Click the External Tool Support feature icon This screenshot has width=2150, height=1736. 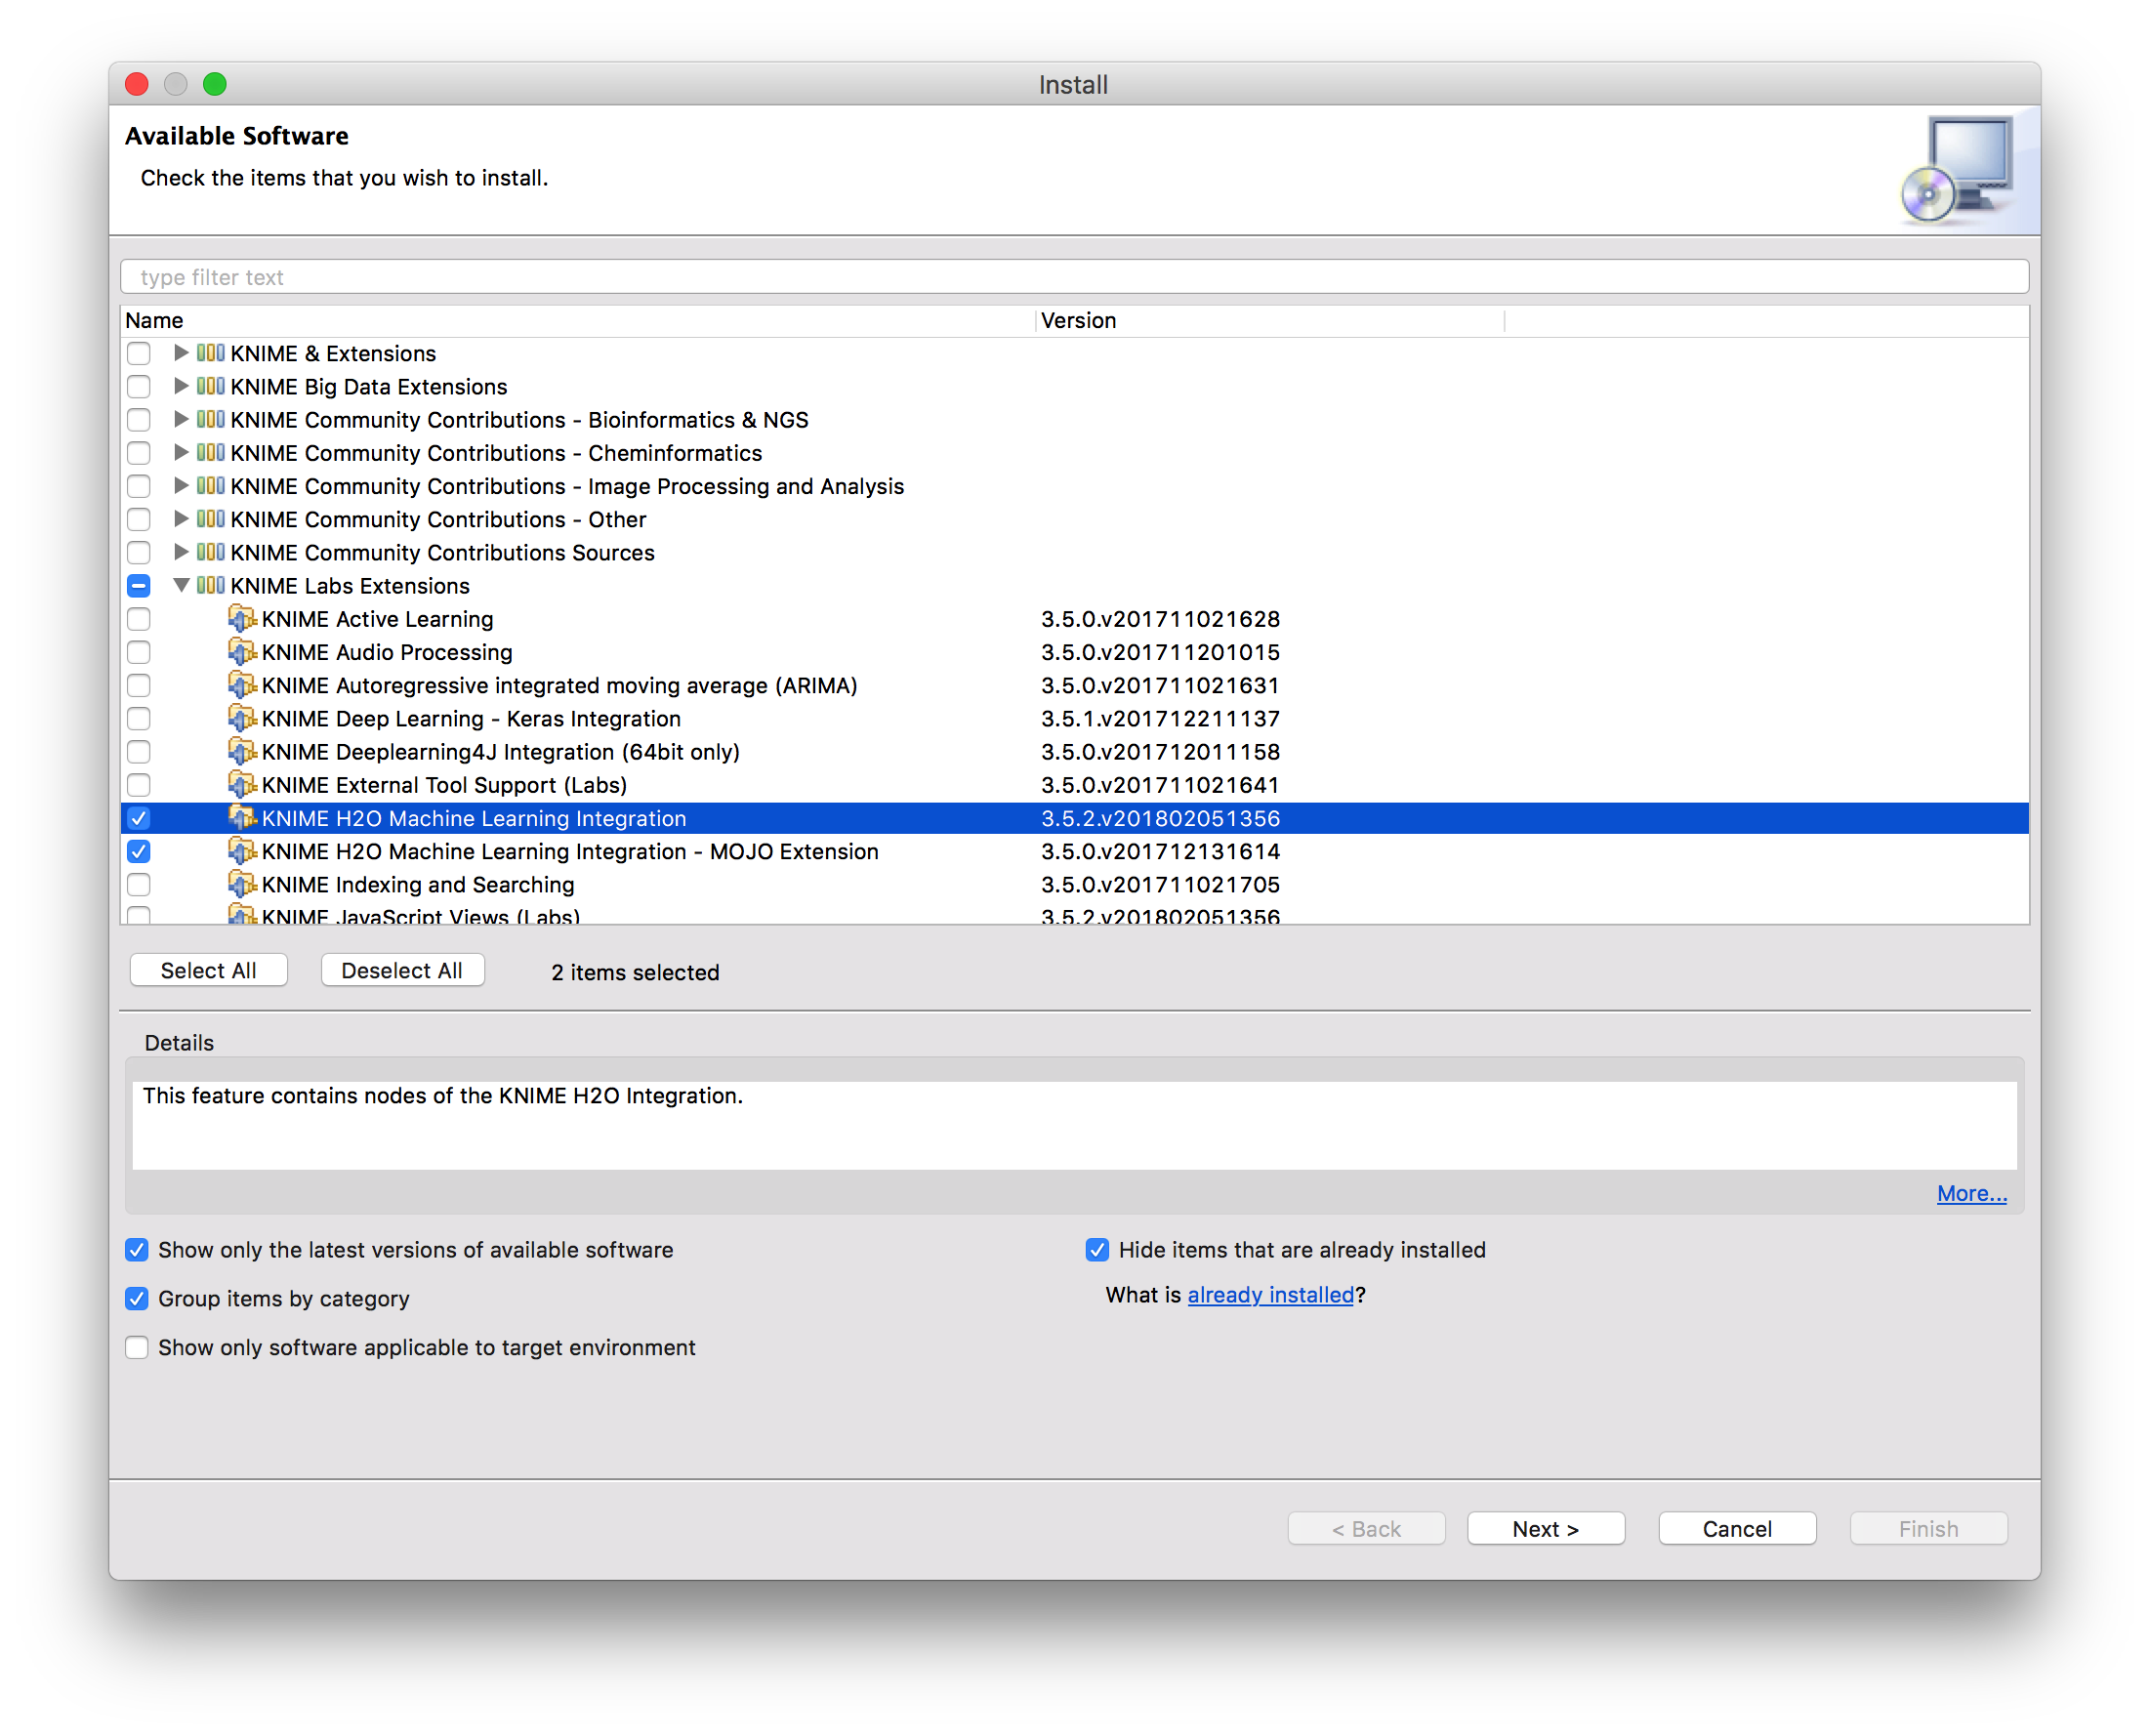click(242, 785)
